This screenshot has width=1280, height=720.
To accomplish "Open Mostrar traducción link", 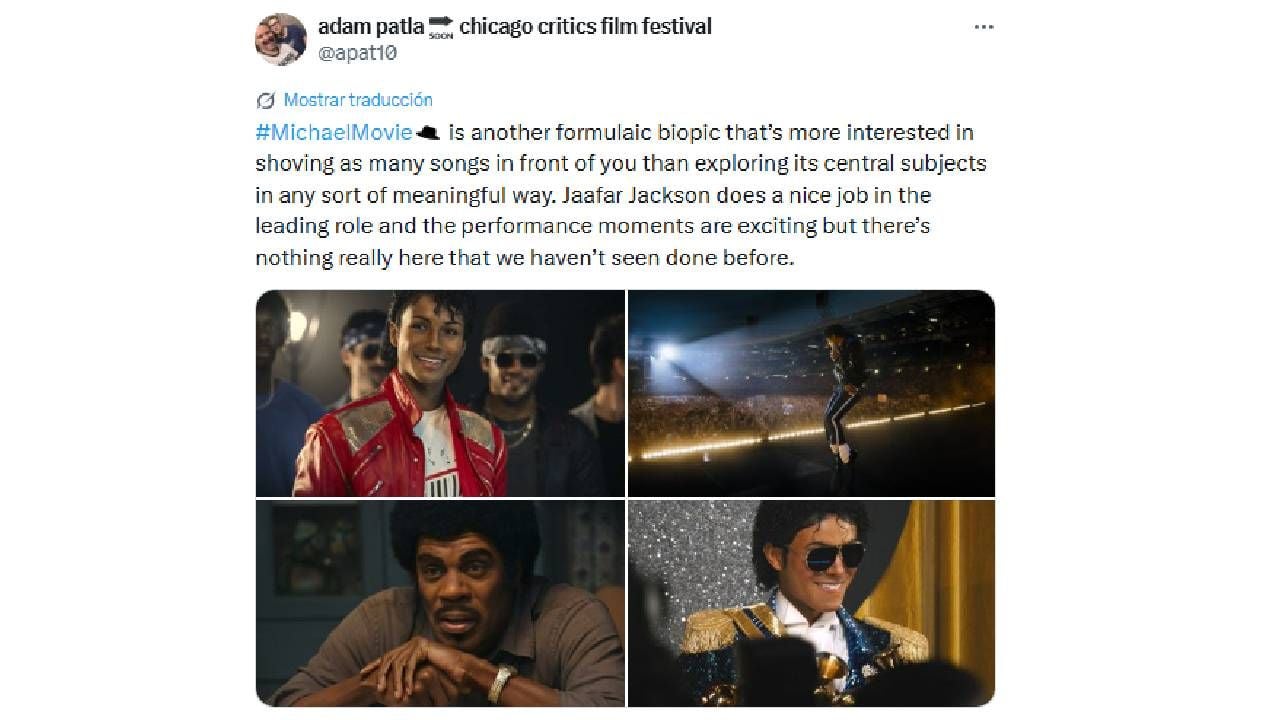I will tap(358, 100).
